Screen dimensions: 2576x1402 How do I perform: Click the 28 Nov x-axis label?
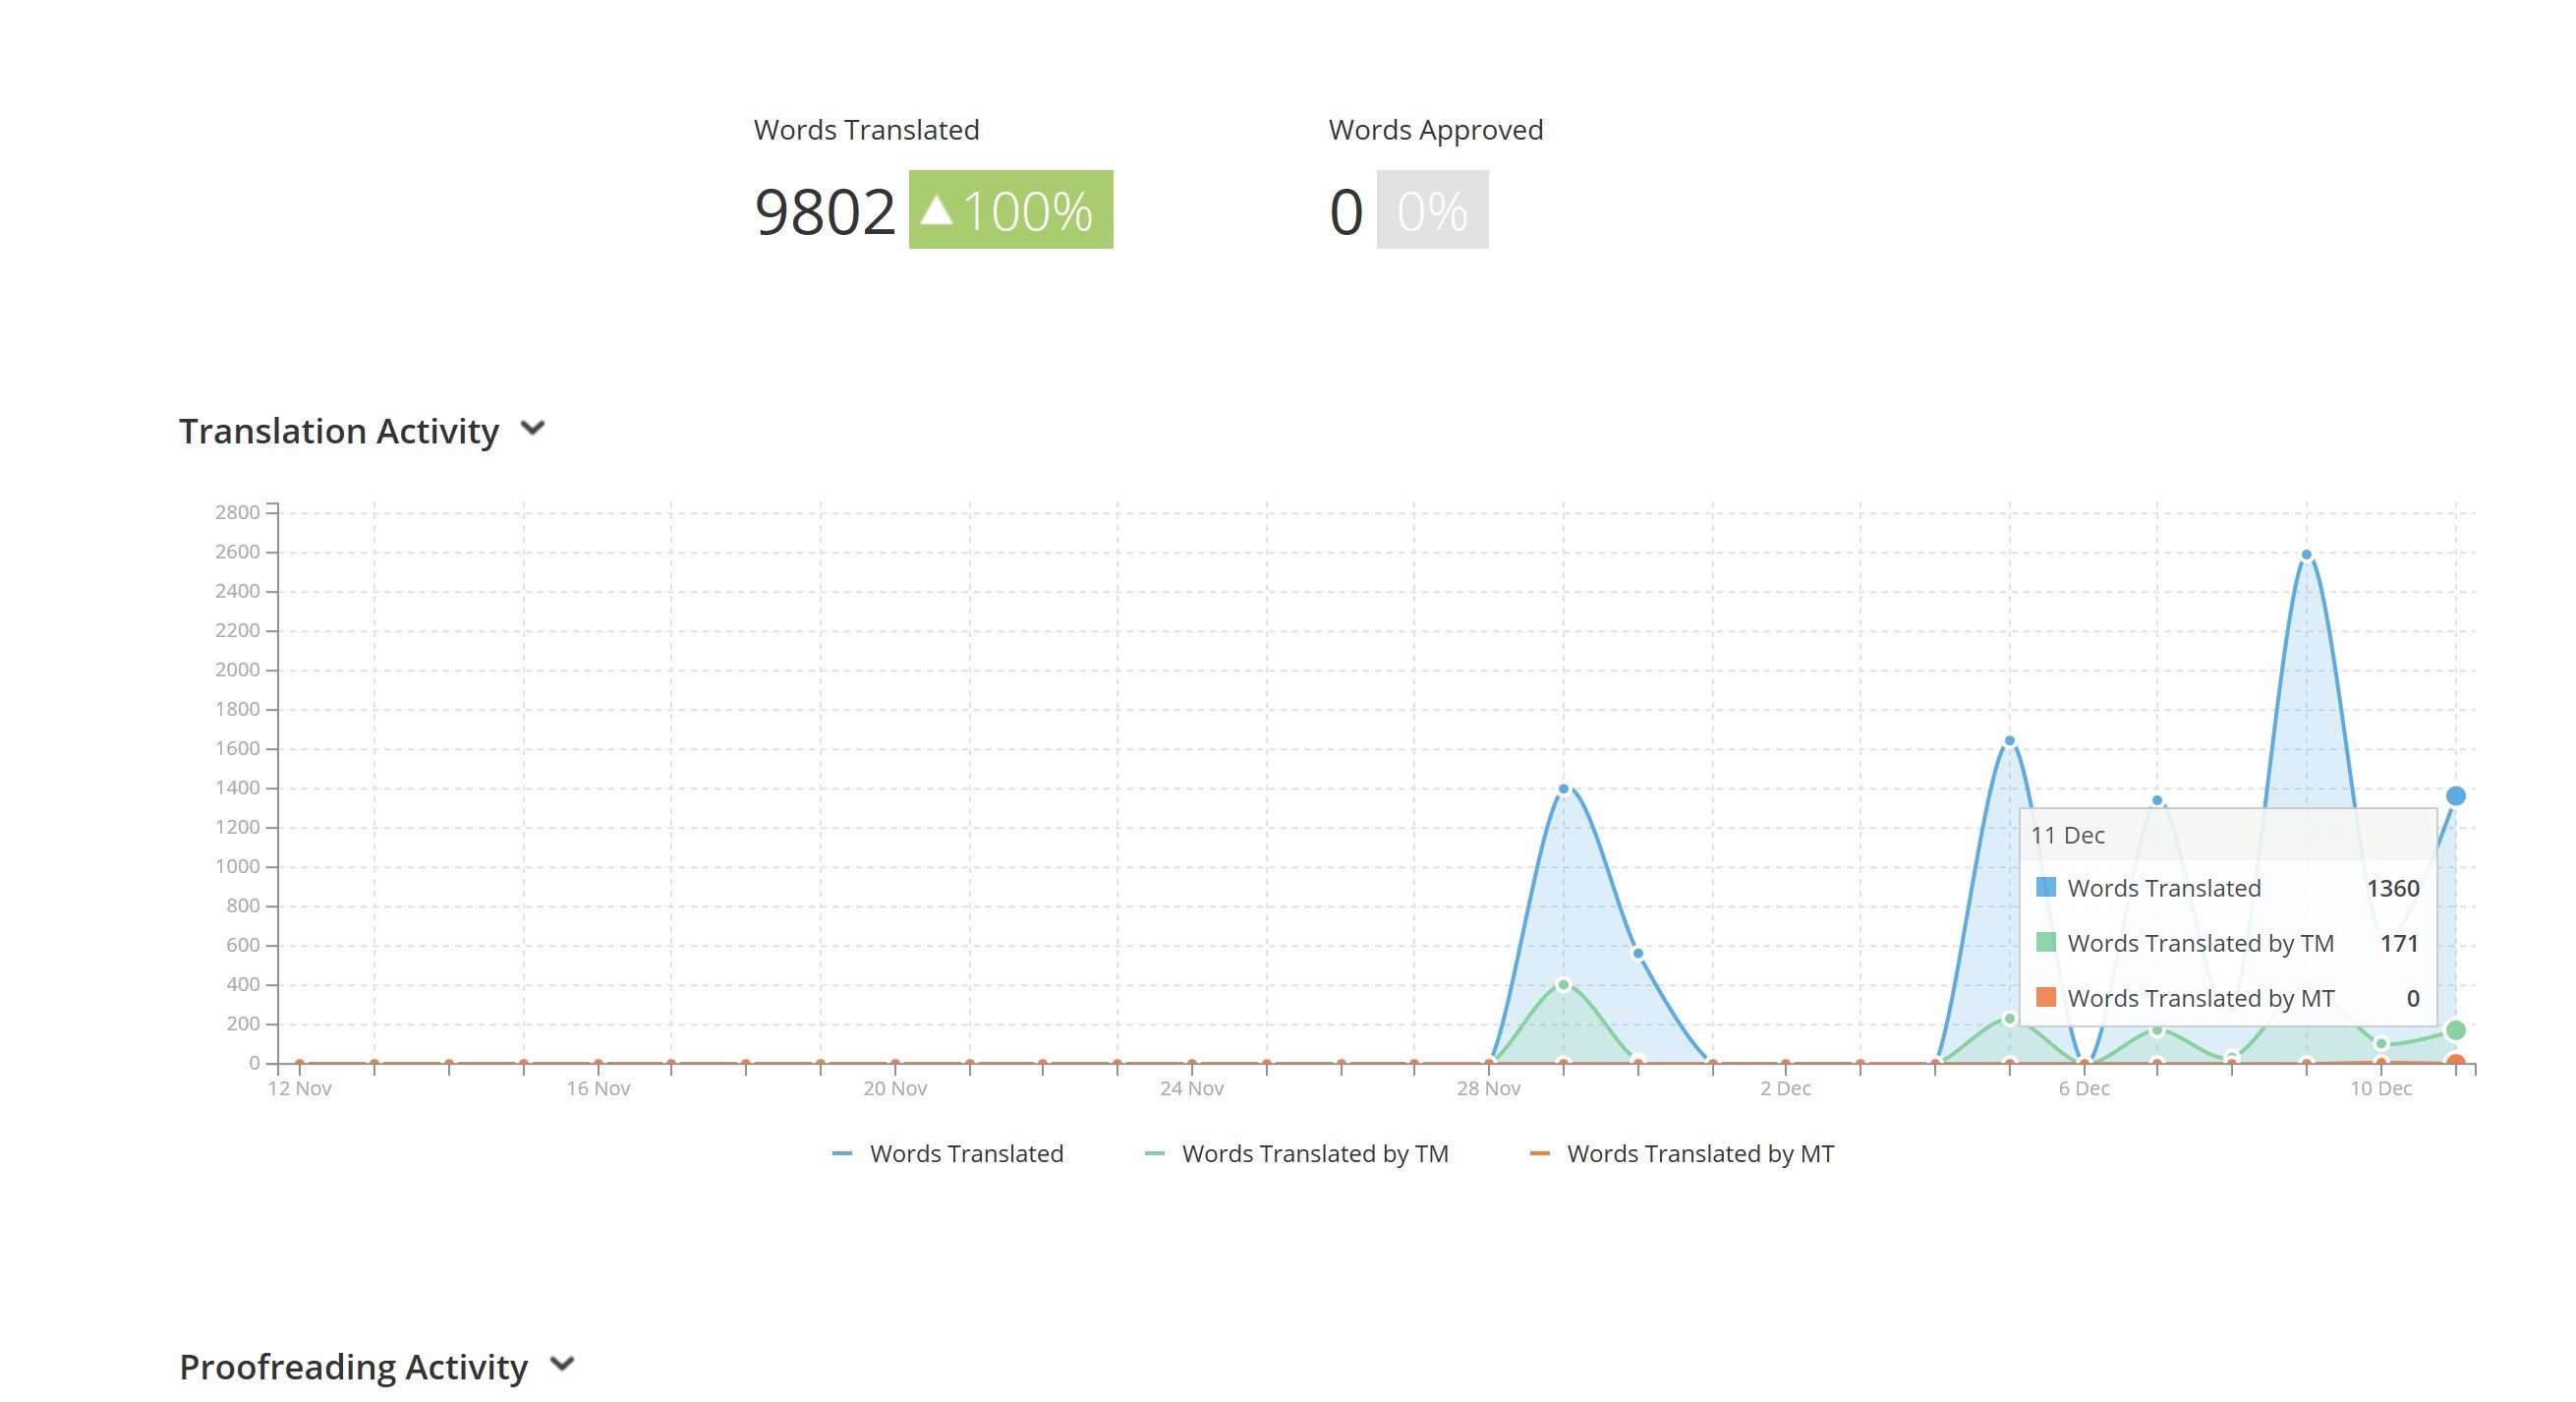point(1488,1088)
